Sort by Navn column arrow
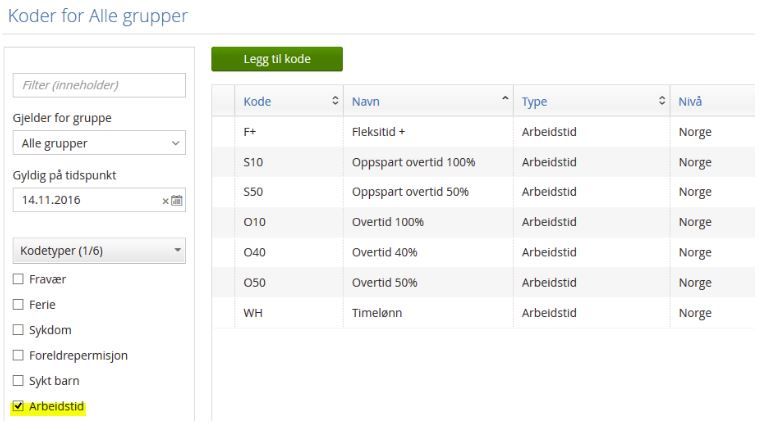 tap(506, 100)
